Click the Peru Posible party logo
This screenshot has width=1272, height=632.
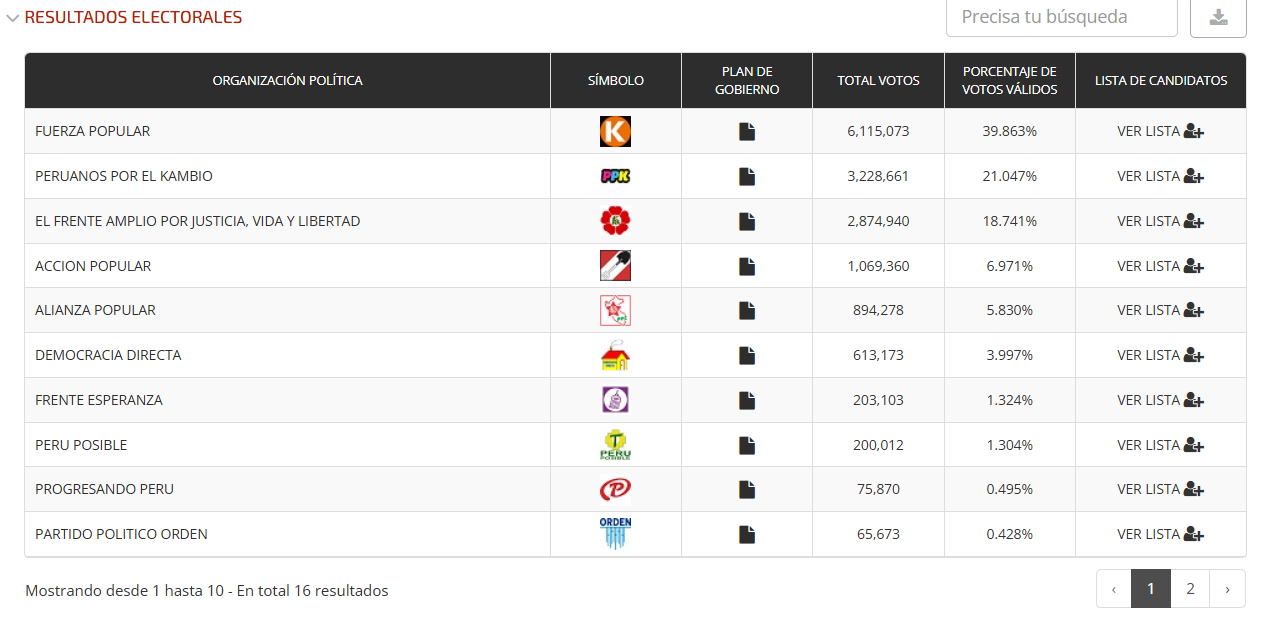coord(615,445)
